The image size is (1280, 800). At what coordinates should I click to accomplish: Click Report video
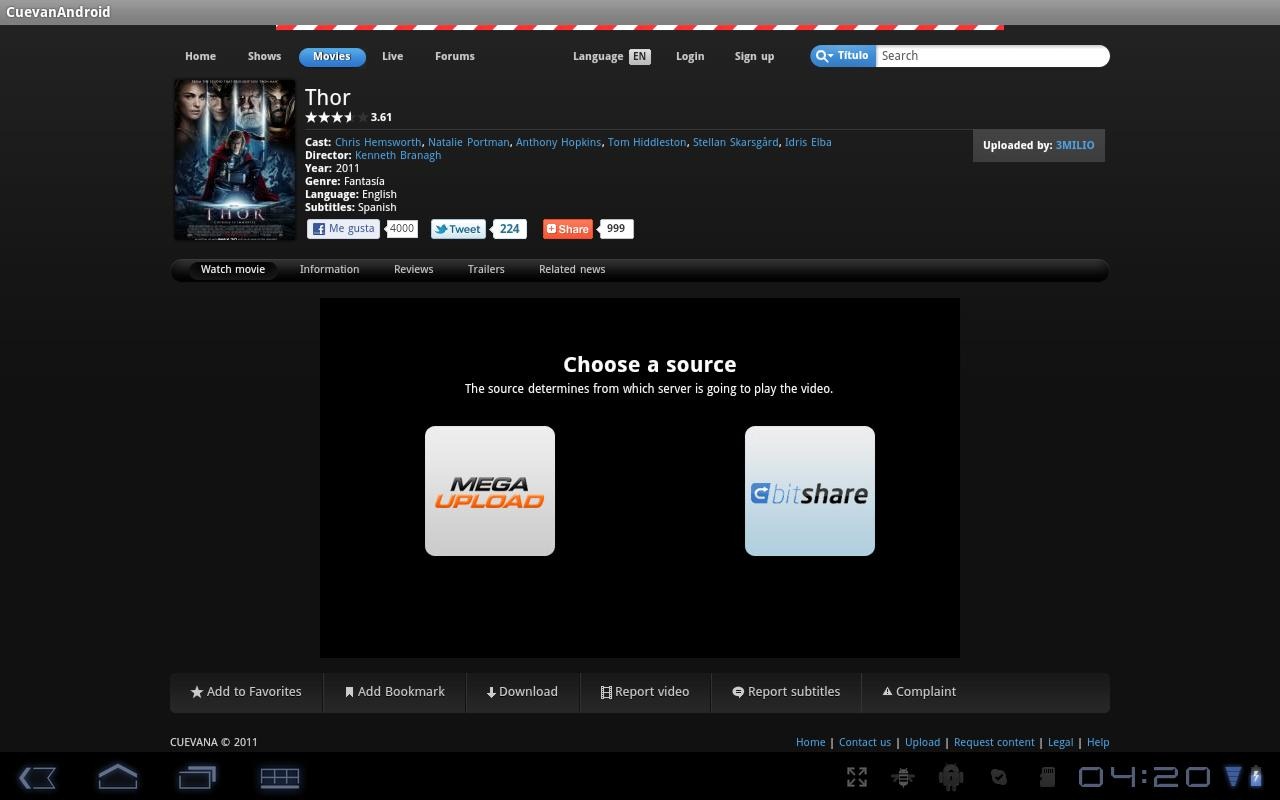645,692
